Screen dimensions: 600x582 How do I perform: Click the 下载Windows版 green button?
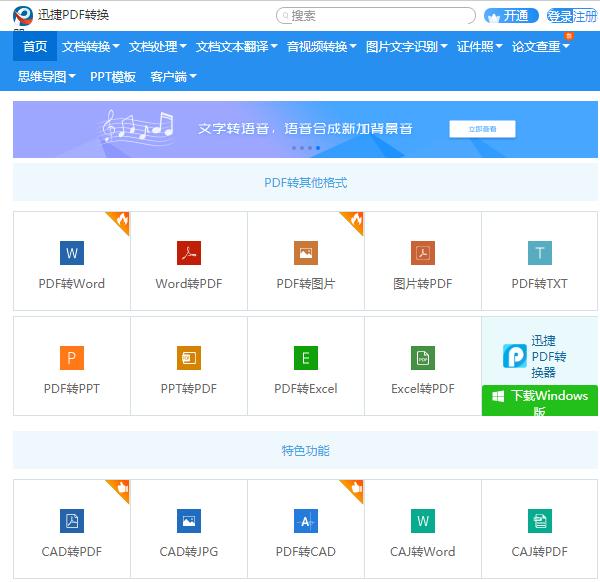540,401
